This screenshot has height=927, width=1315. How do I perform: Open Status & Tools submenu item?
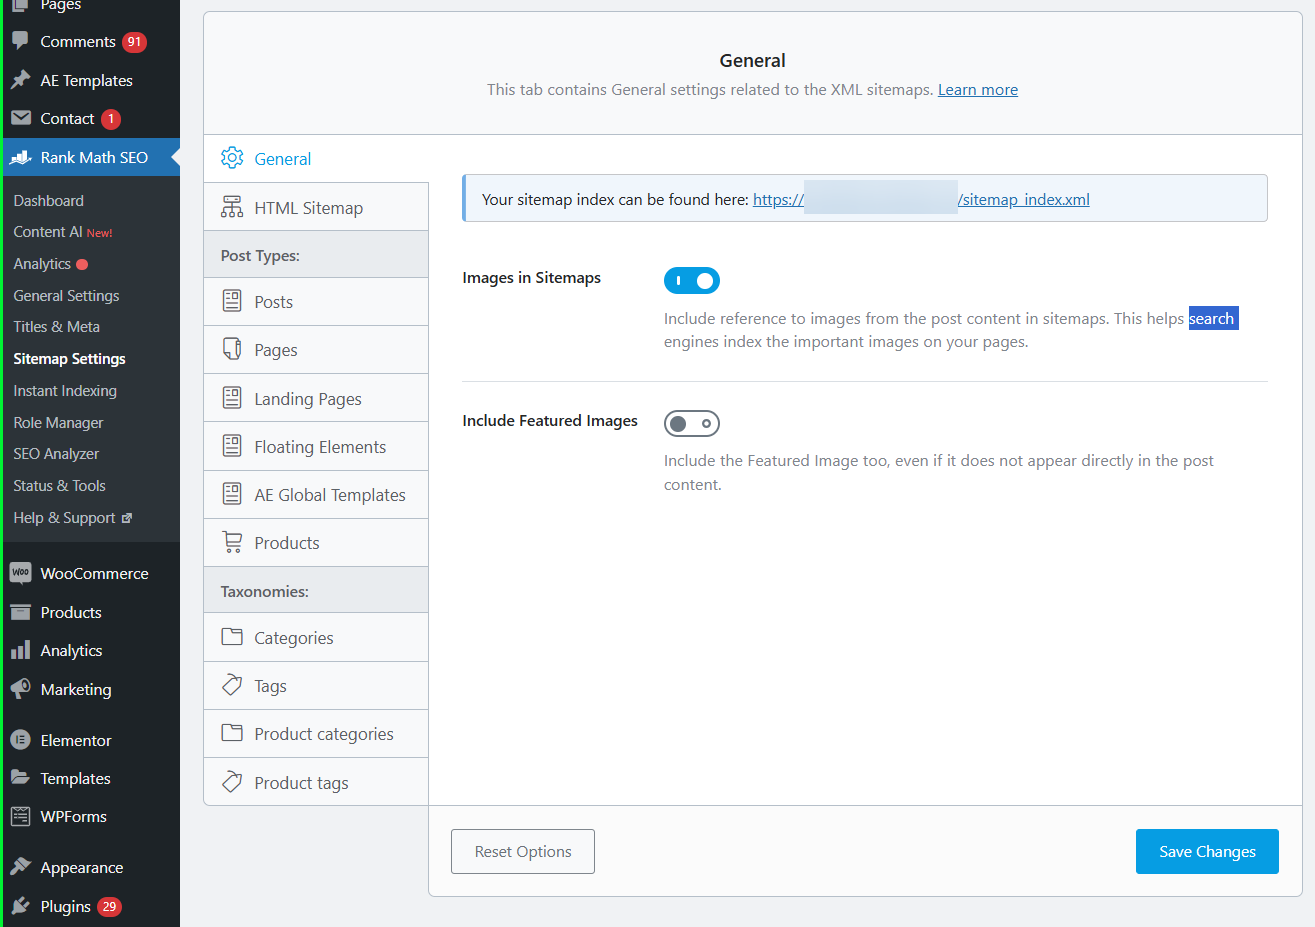[x=60, y=486]
